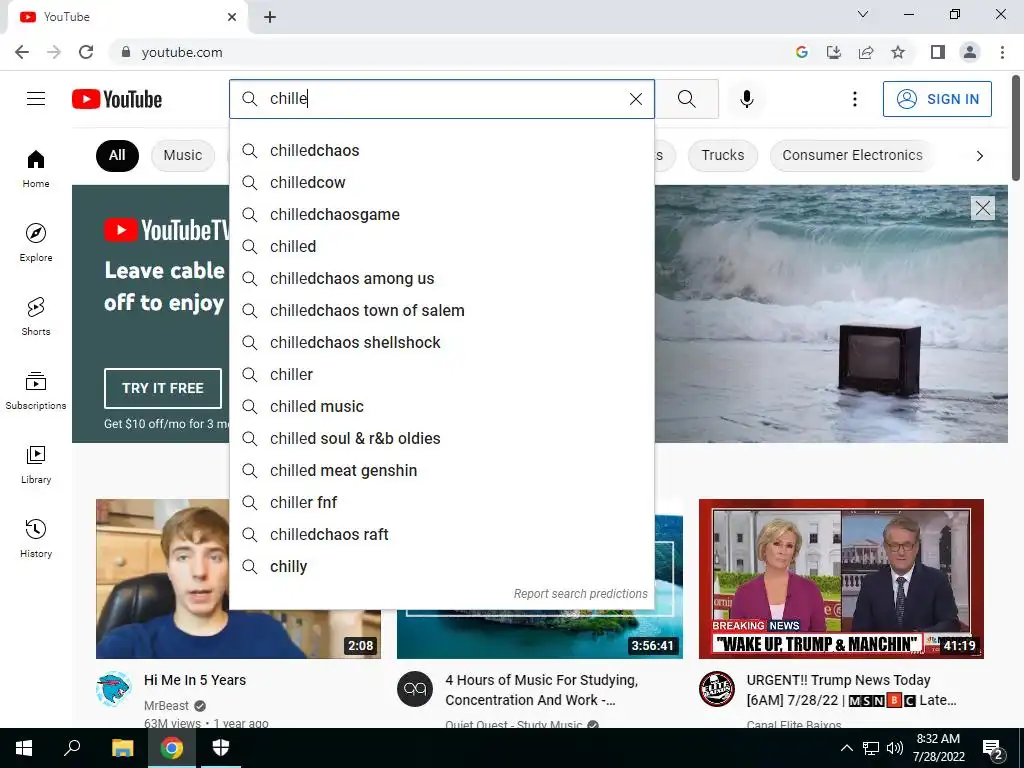1024x768 pixels.
Task: Bookmark this page with star icon
Action: click(x=898, y=52)
